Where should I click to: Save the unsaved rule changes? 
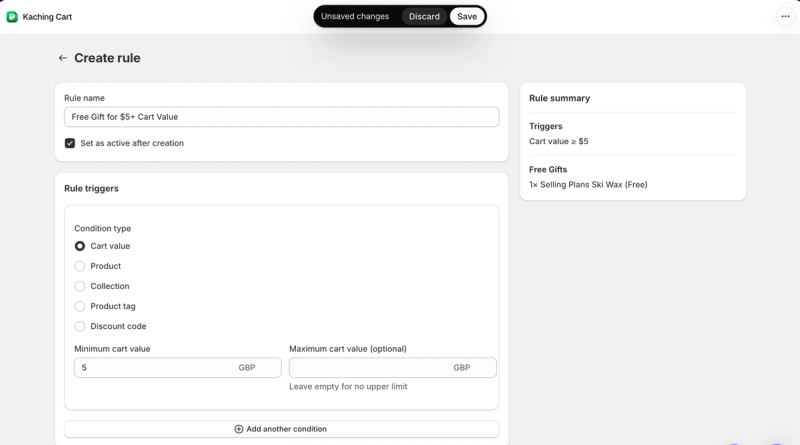(x=467, y=16)
